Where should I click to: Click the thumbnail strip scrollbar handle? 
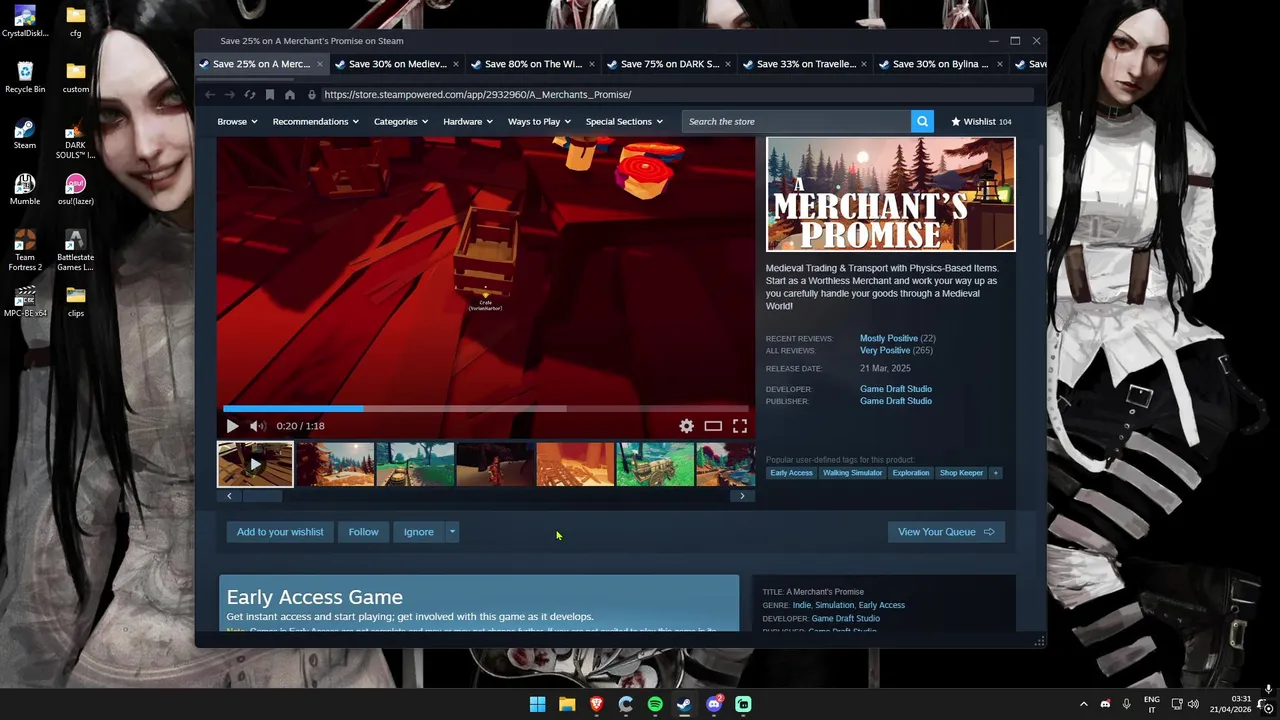pos(262,496)
